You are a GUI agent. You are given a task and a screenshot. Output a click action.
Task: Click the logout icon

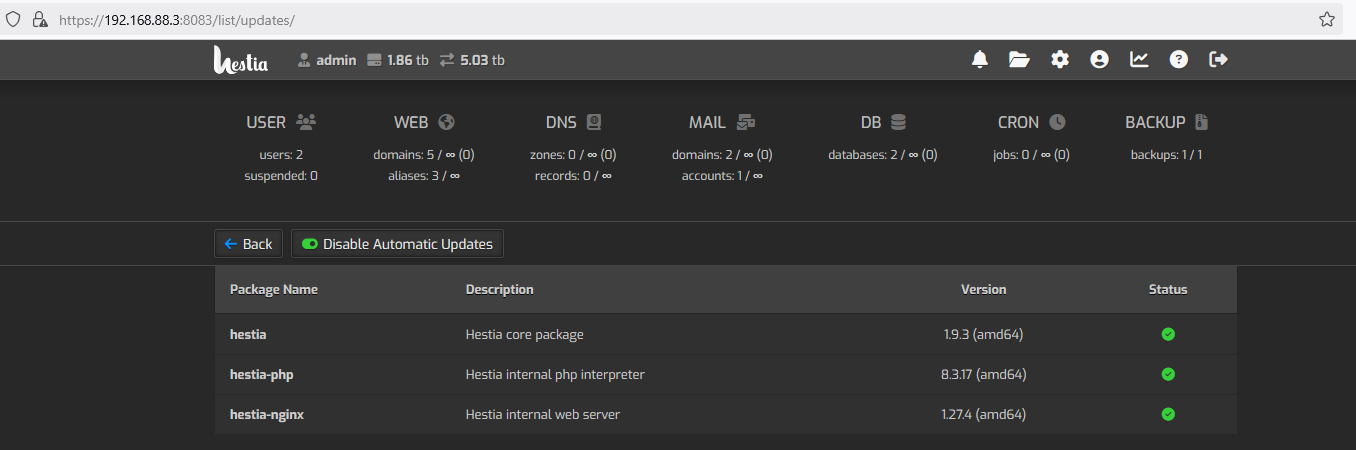pos(1218,60)
